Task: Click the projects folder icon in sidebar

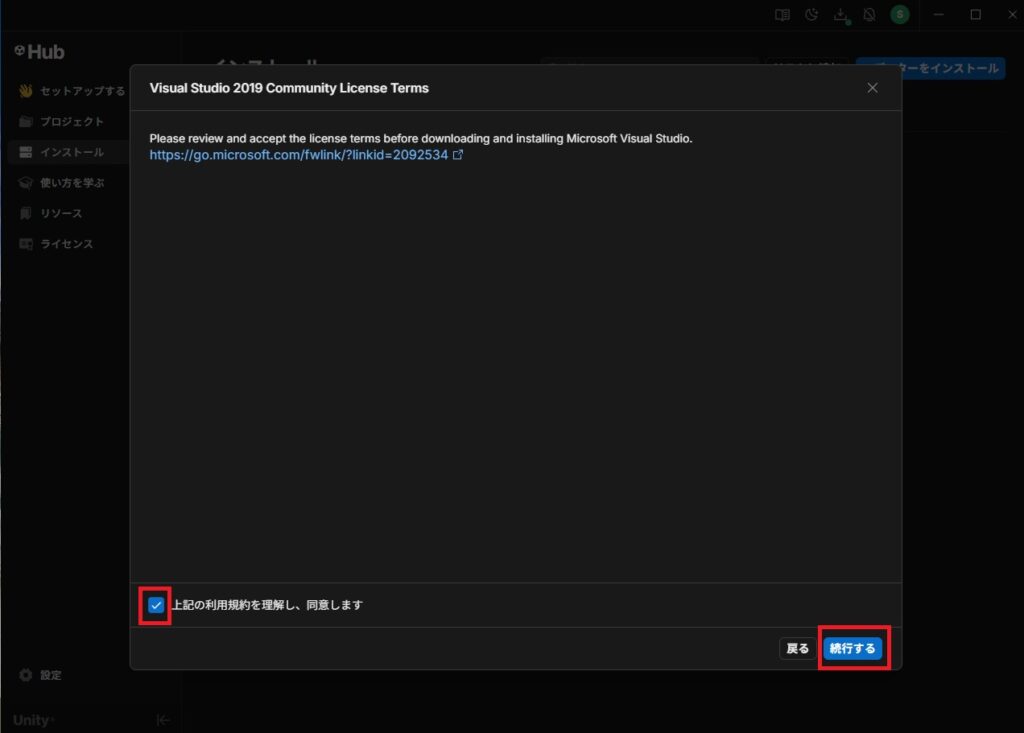Action: click(x=25, y=122)
